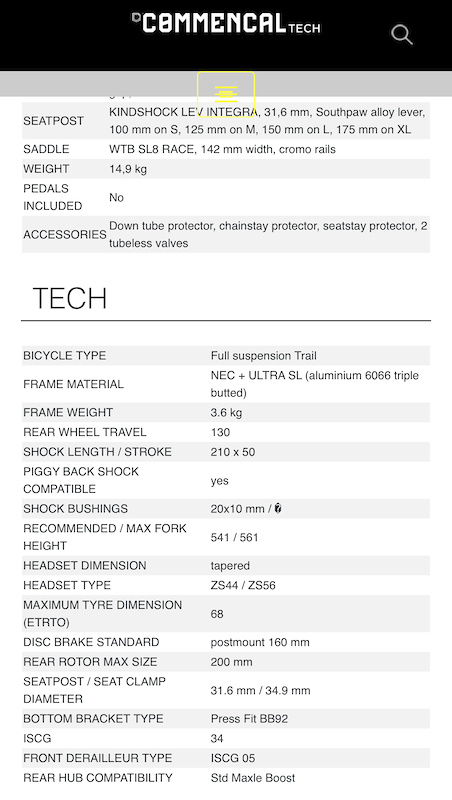
Task: Select the FRAME MATERIAL value text
Action: coord(315,384)
